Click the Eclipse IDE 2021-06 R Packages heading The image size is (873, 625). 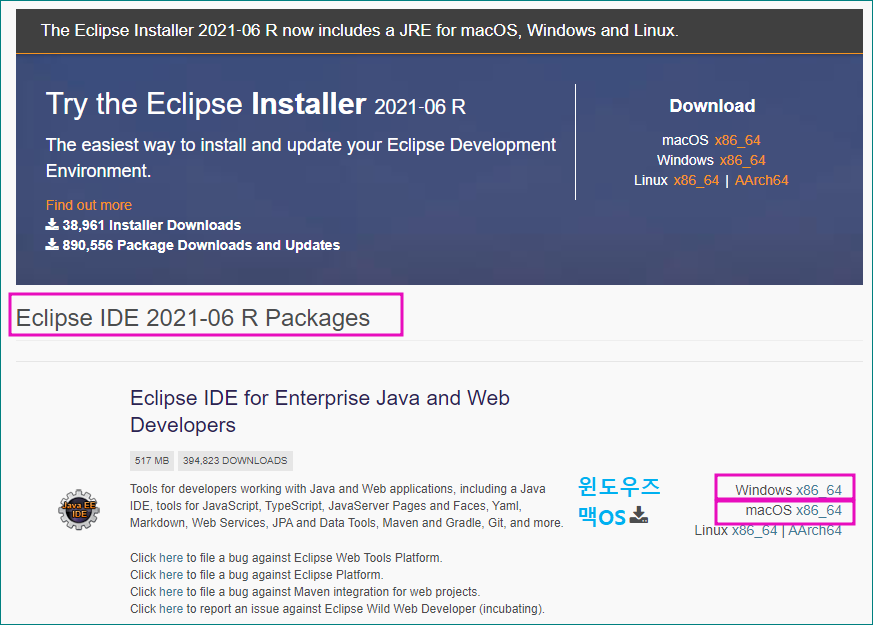[x=193, y=318]
